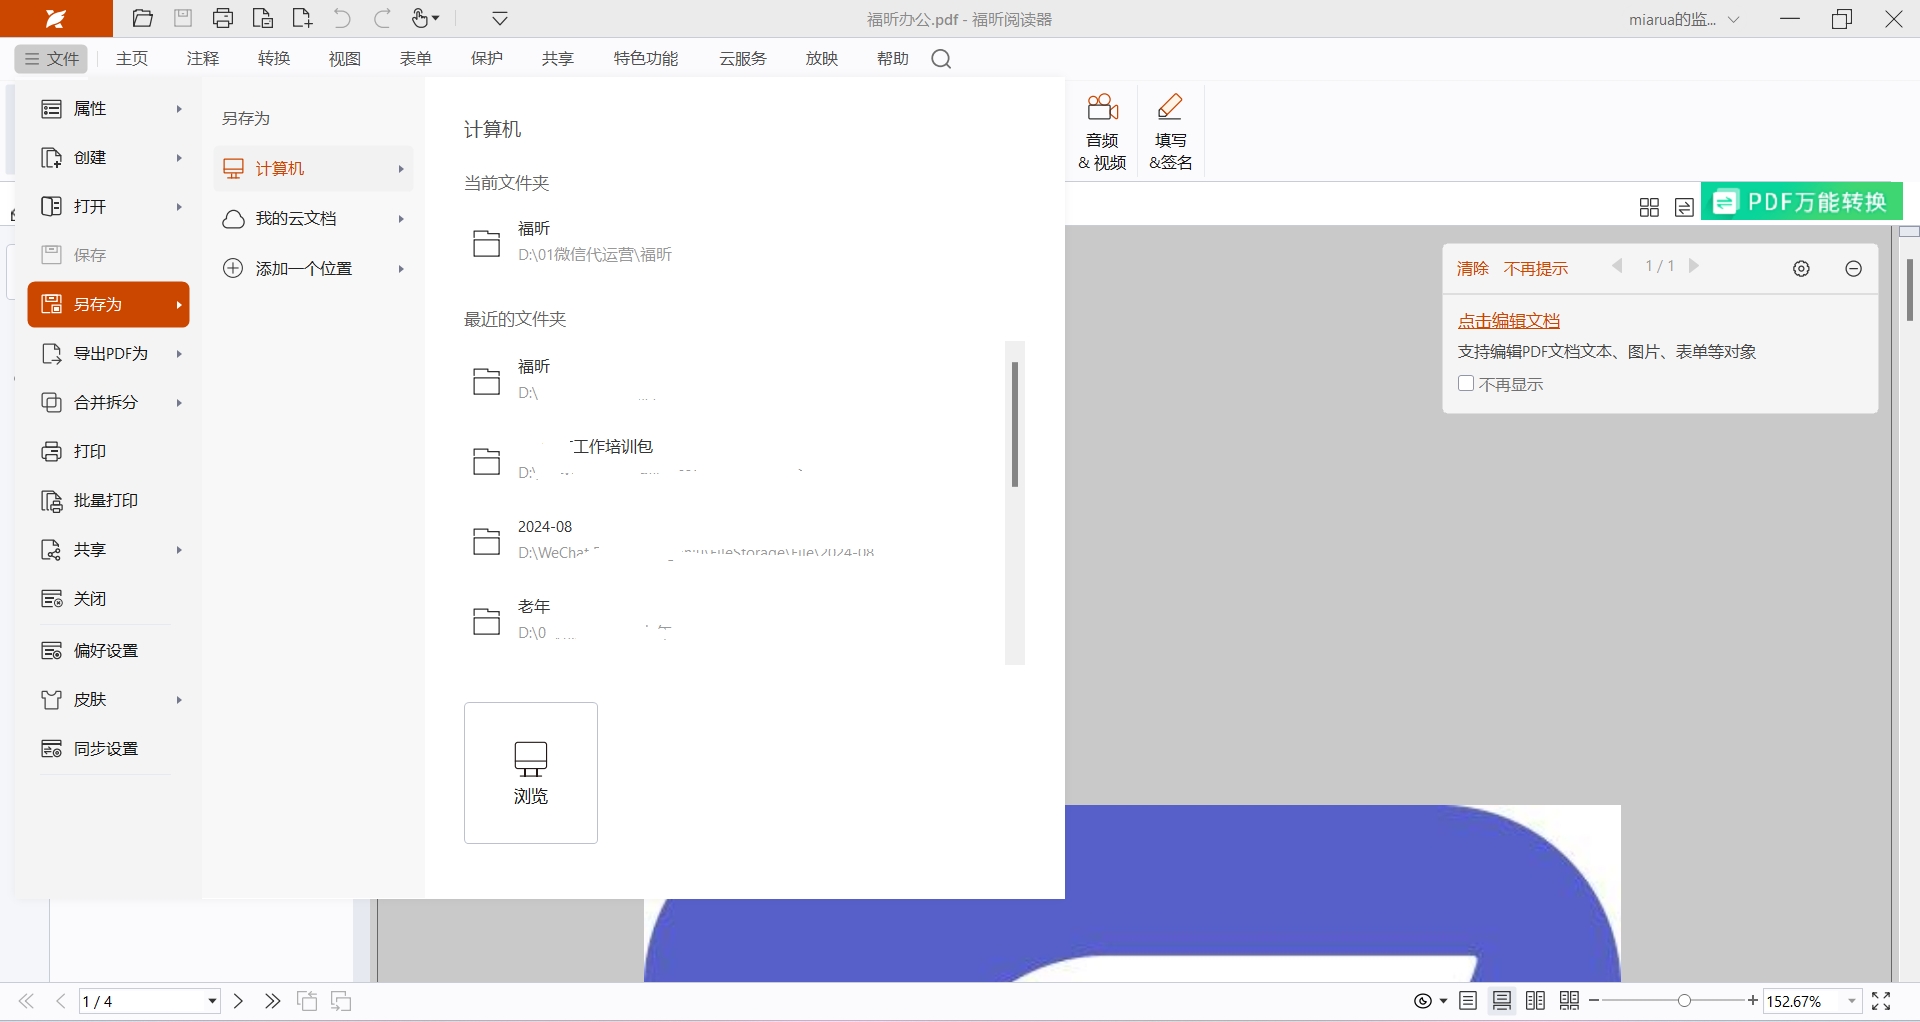Click the thumbnail grid view icon
The height and width of the screenshot is (1022, 1920).
tap(1649, 207)
